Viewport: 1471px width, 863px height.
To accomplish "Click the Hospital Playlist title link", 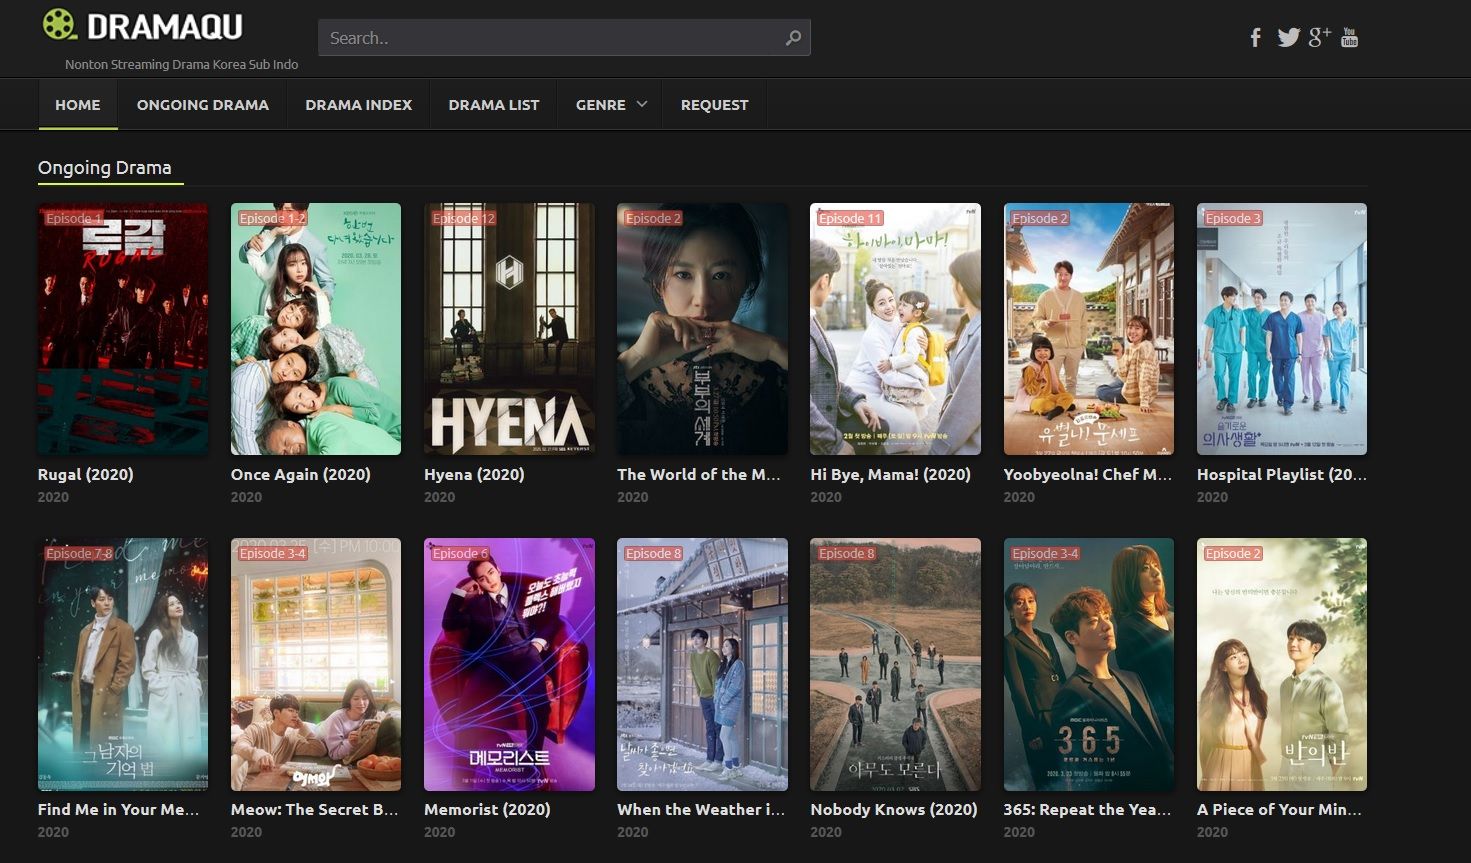I will tap(1282, 474).
